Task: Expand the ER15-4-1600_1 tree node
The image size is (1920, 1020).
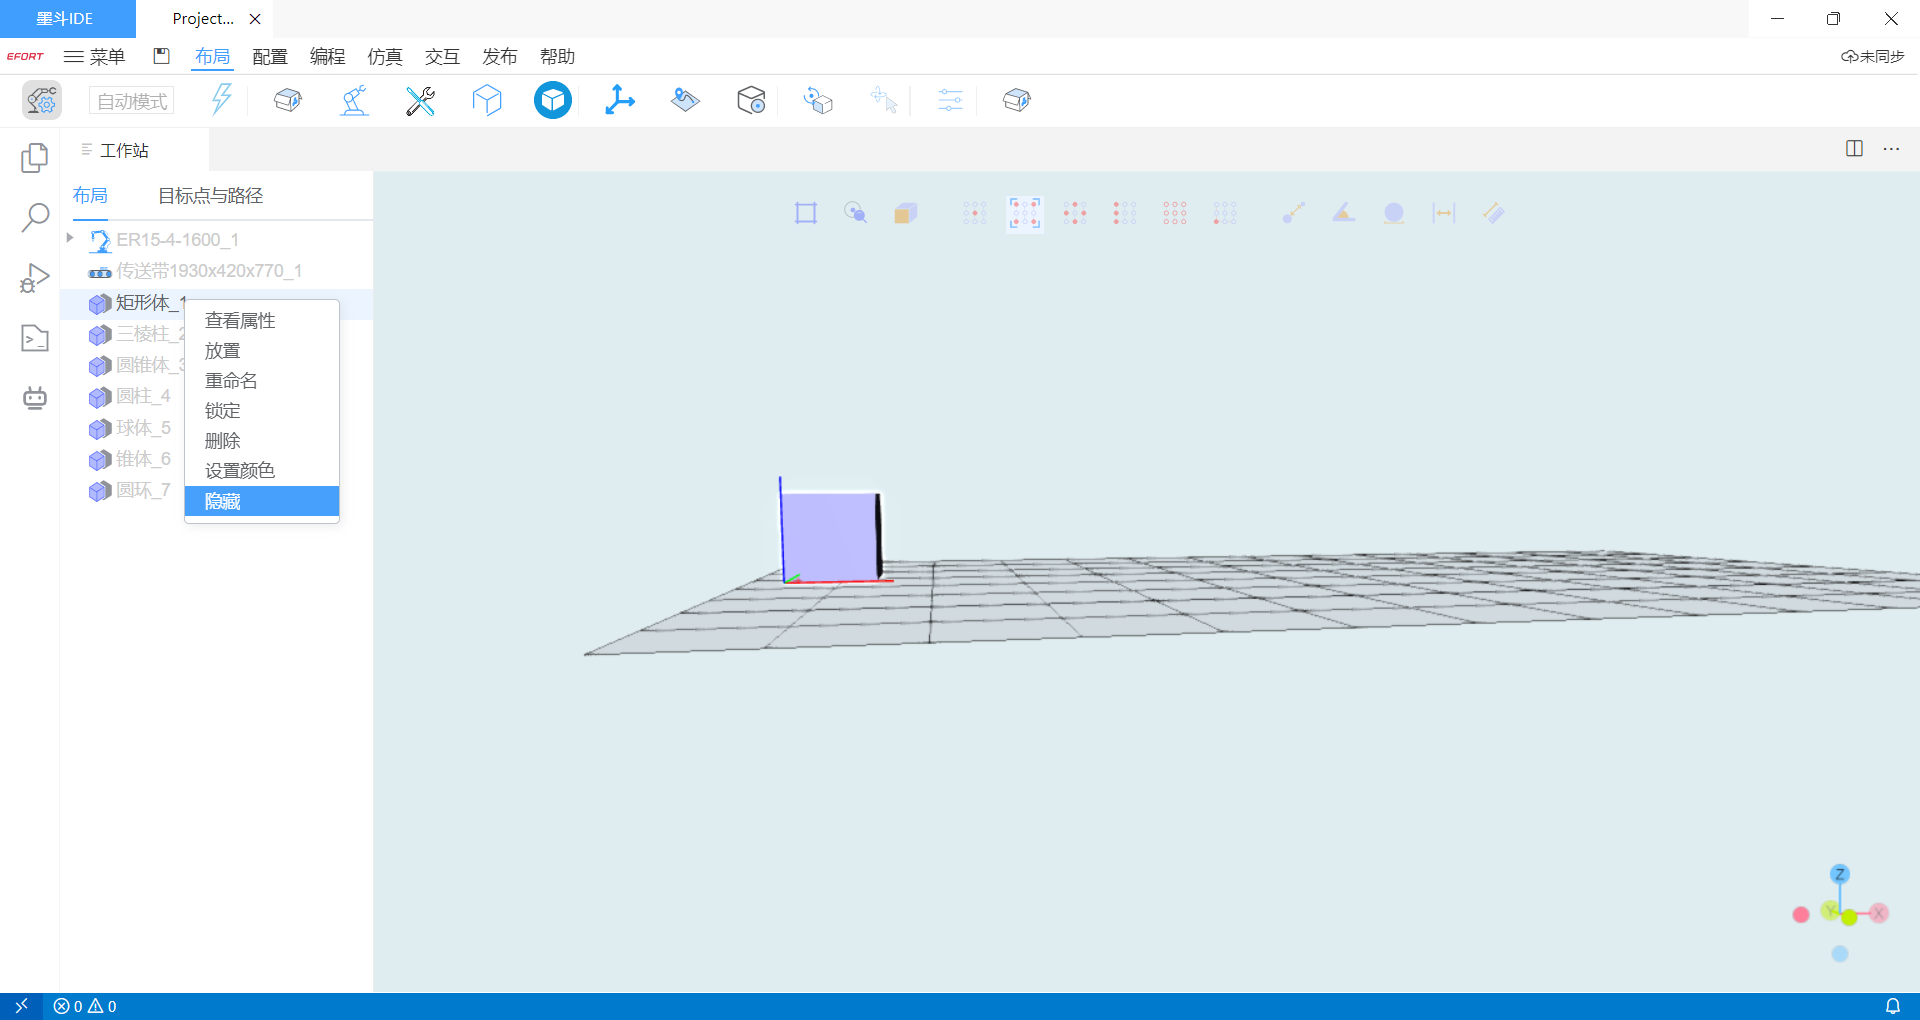Action: pos(70,239)
